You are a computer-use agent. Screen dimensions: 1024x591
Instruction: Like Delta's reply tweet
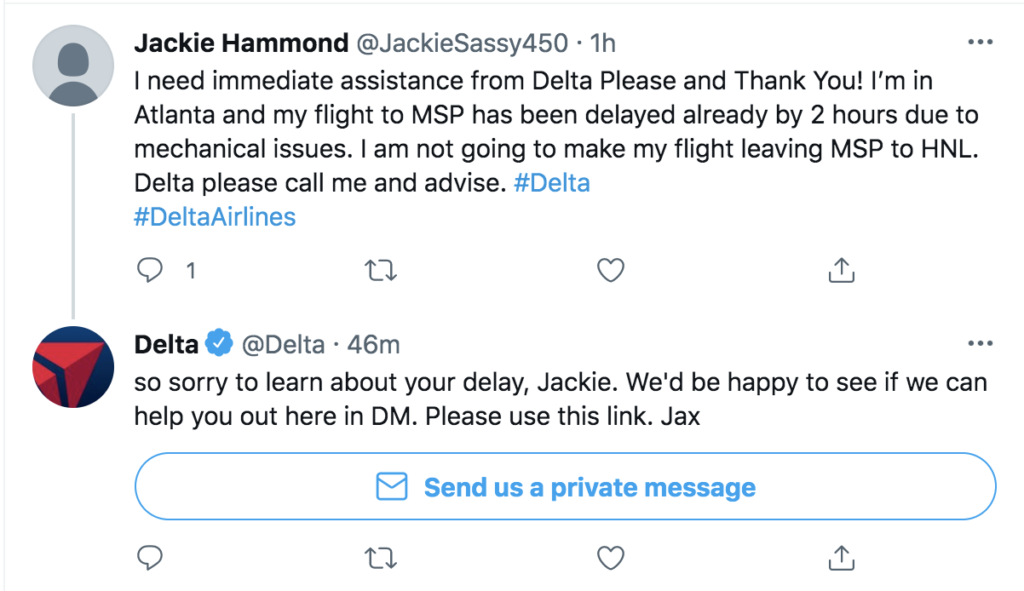[x=610, y=558]
